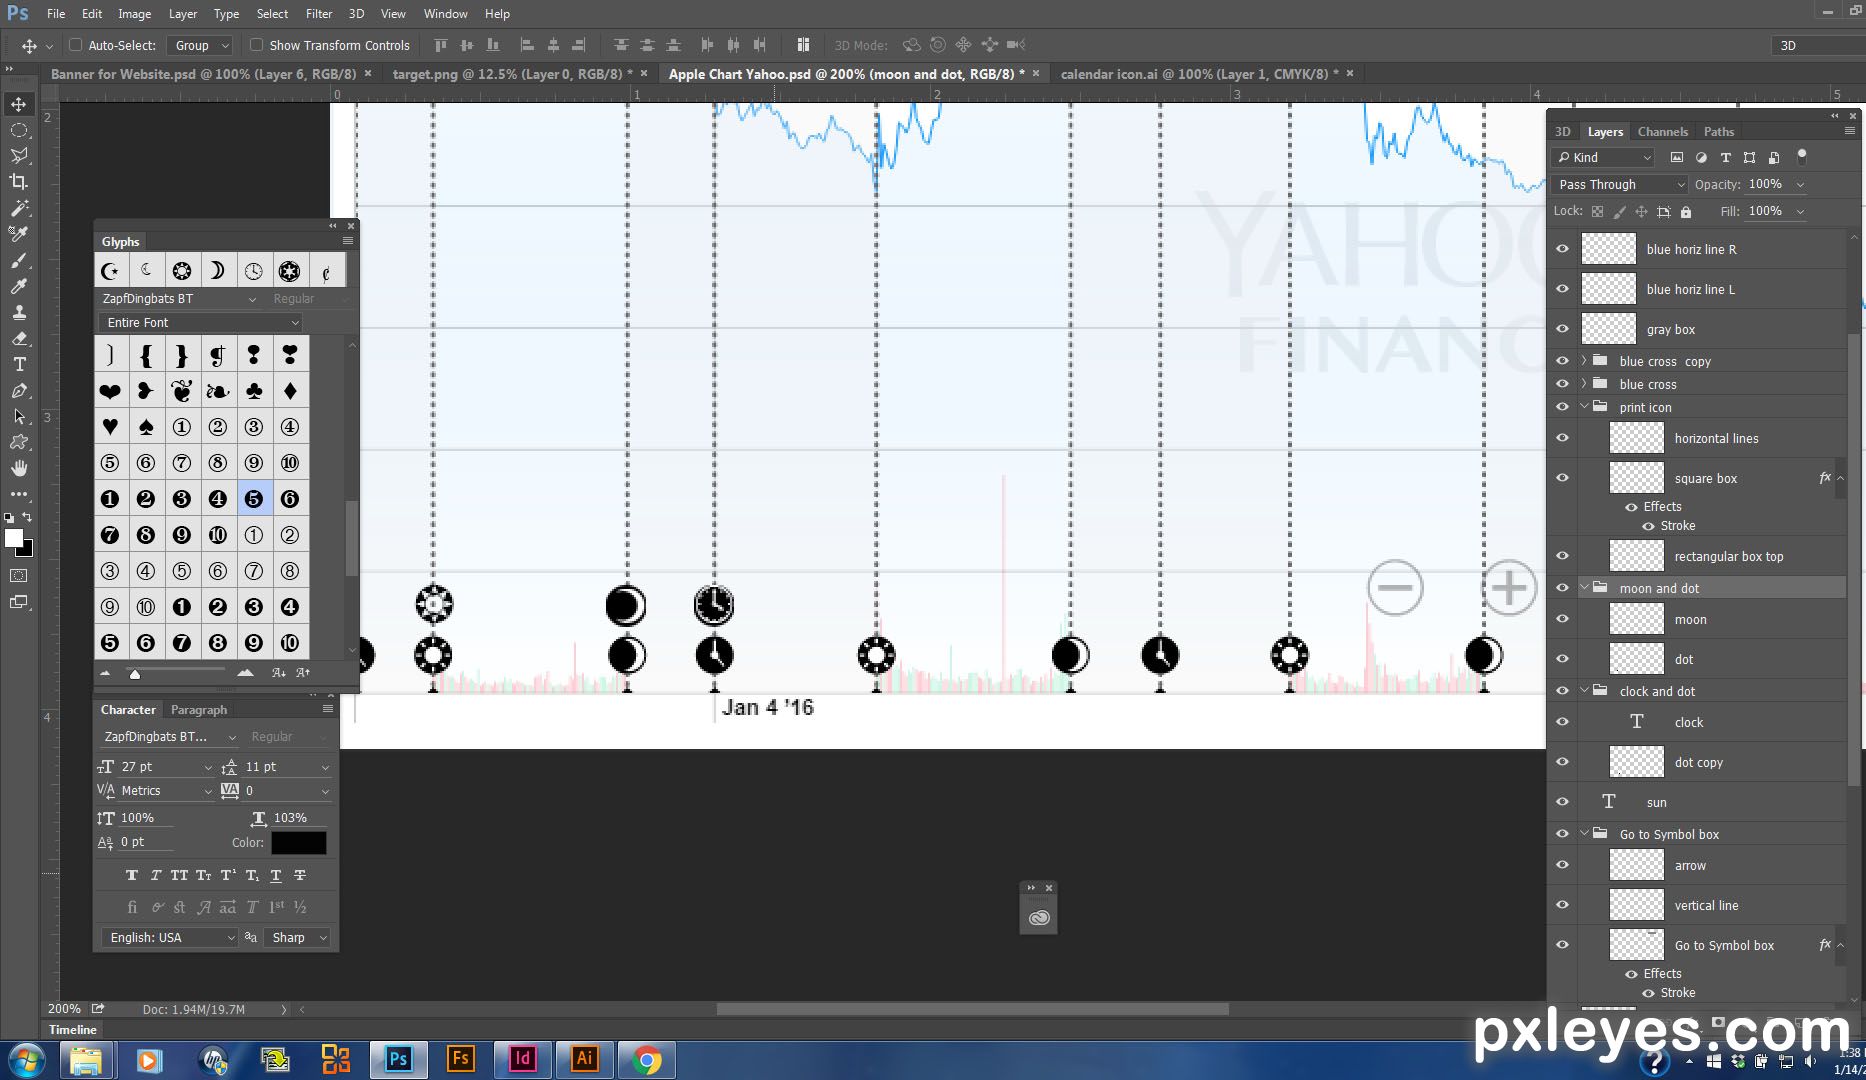
Task: Enable Show Transform Controls checkbox
Action: [256, 45]
